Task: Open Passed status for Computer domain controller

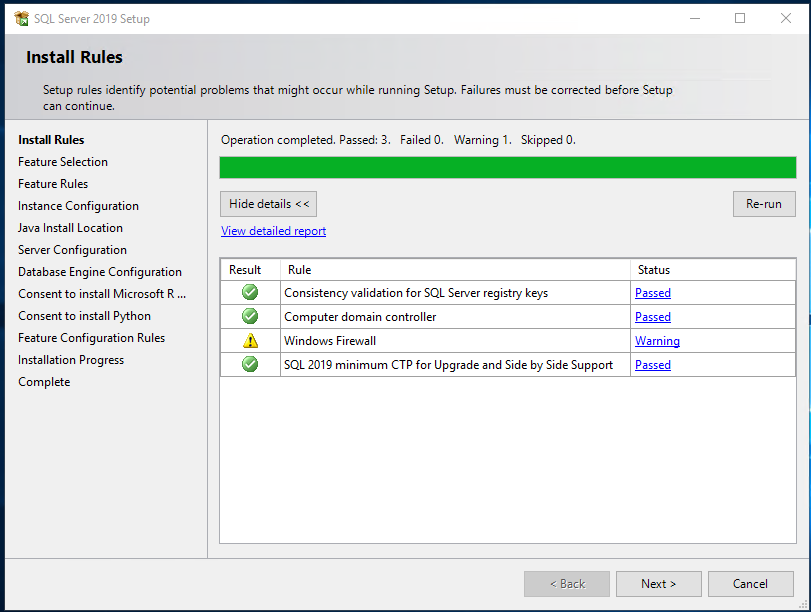Action: 652,317
